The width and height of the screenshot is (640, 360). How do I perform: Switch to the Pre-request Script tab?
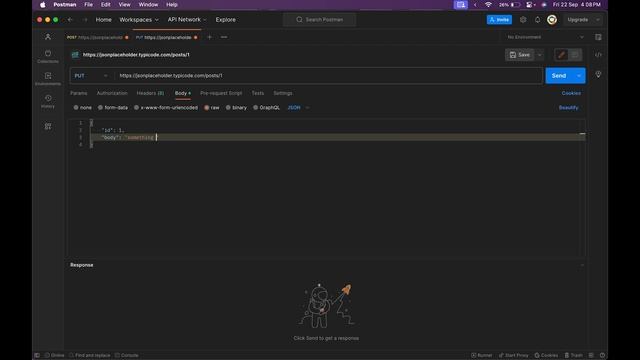(221, 93)
